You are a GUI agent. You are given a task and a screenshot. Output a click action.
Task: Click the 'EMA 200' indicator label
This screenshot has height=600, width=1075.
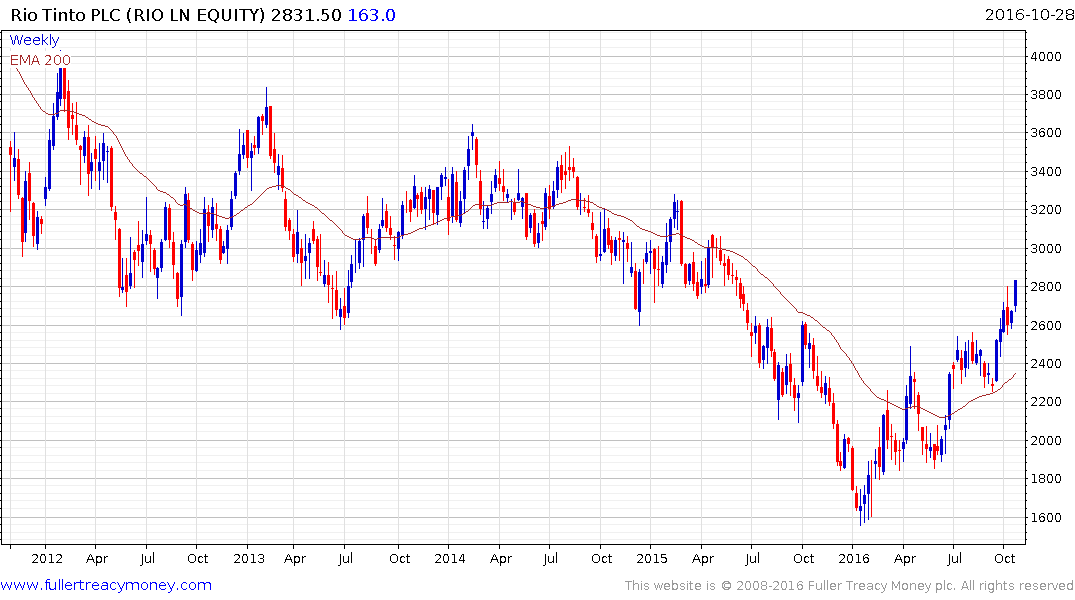click(x=40, y=60)
